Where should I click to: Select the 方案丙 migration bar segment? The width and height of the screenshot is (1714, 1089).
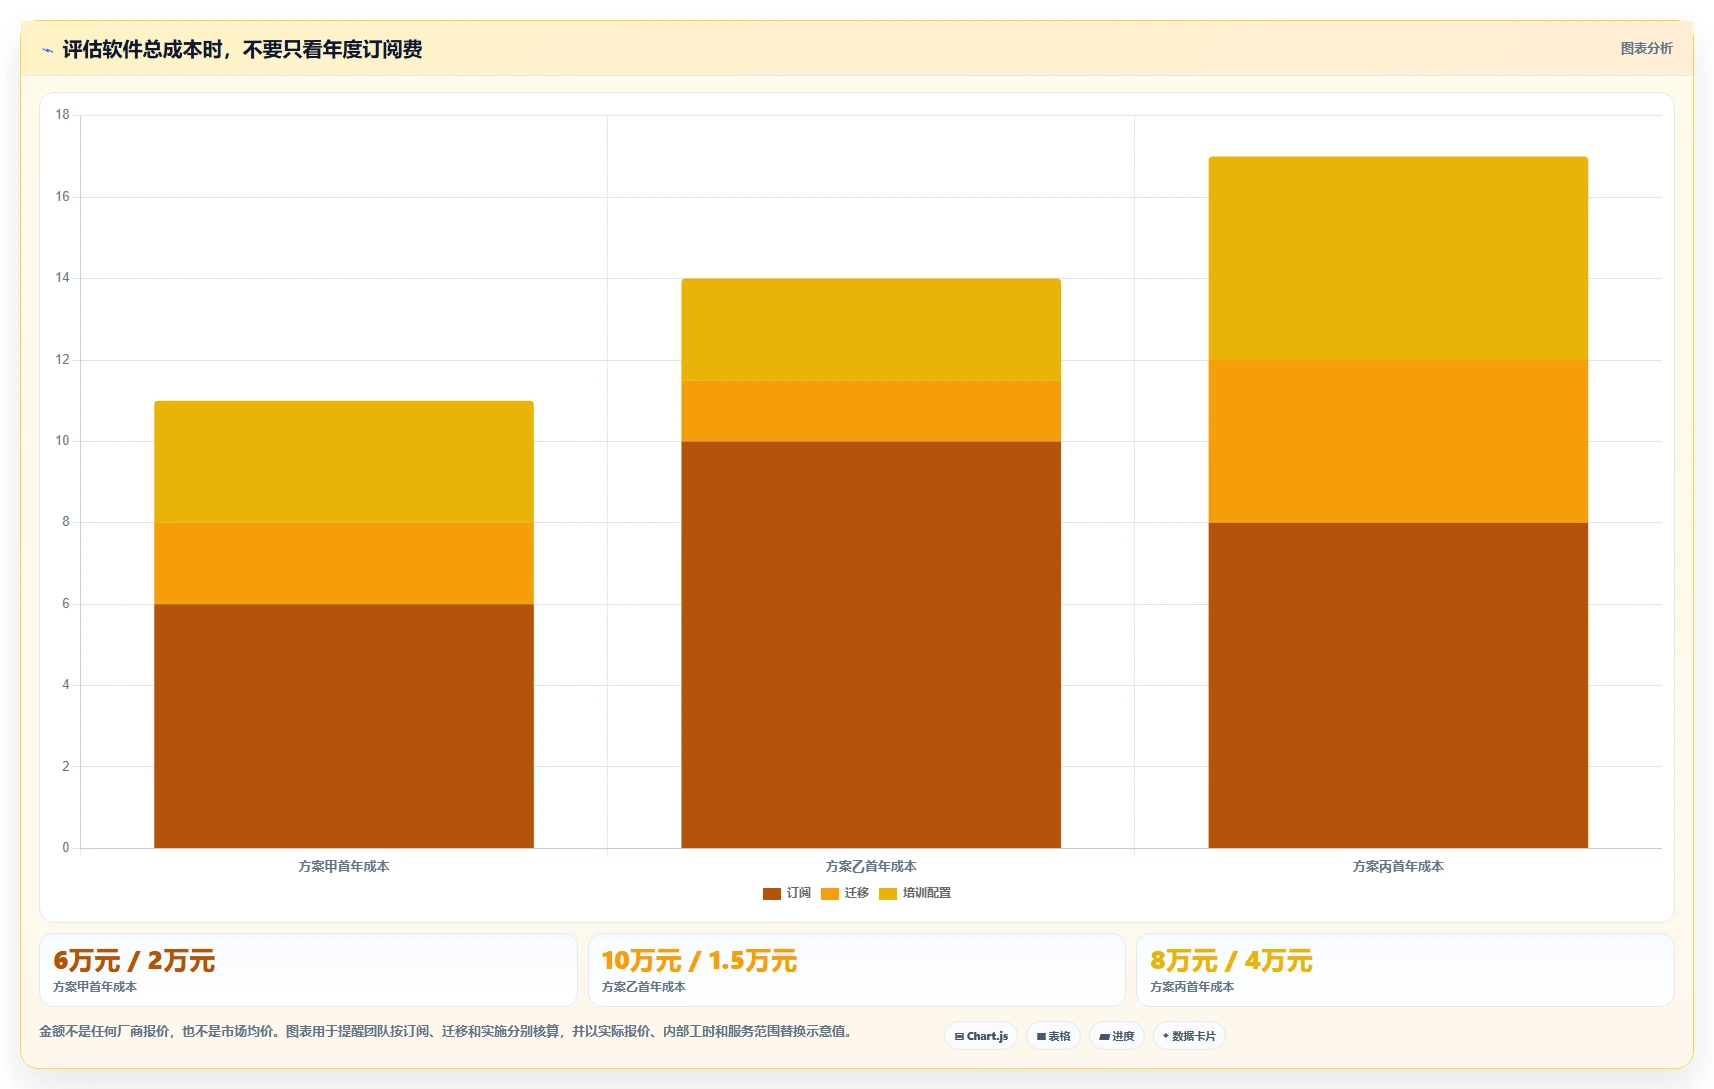coord(1398,441)
